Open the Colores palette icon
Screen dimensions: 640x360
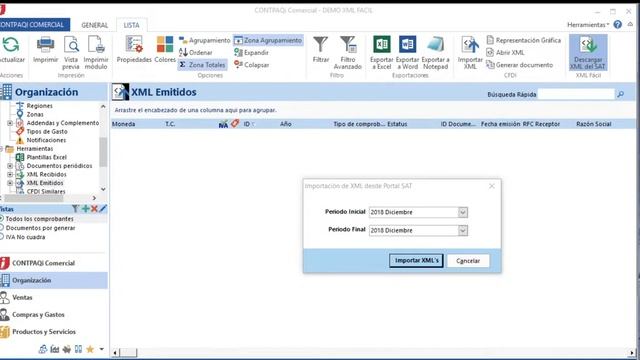click(x=164, y=45)
